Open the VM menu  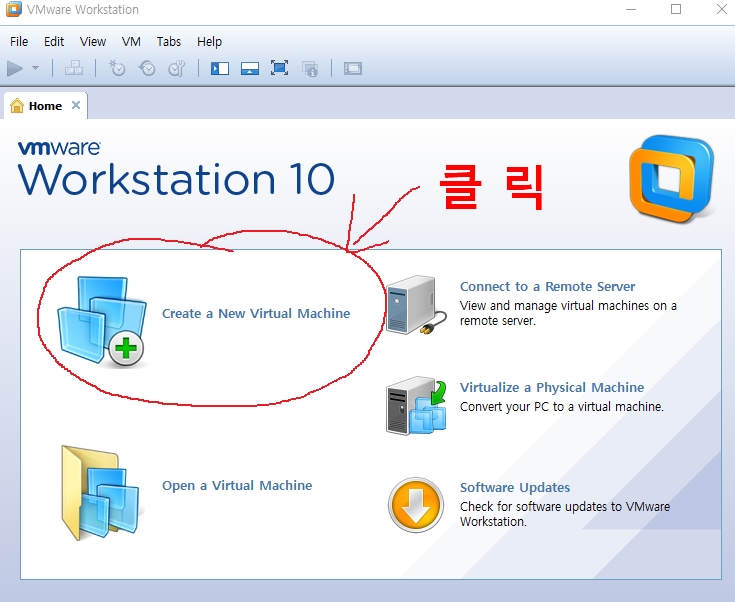(131, 42)
